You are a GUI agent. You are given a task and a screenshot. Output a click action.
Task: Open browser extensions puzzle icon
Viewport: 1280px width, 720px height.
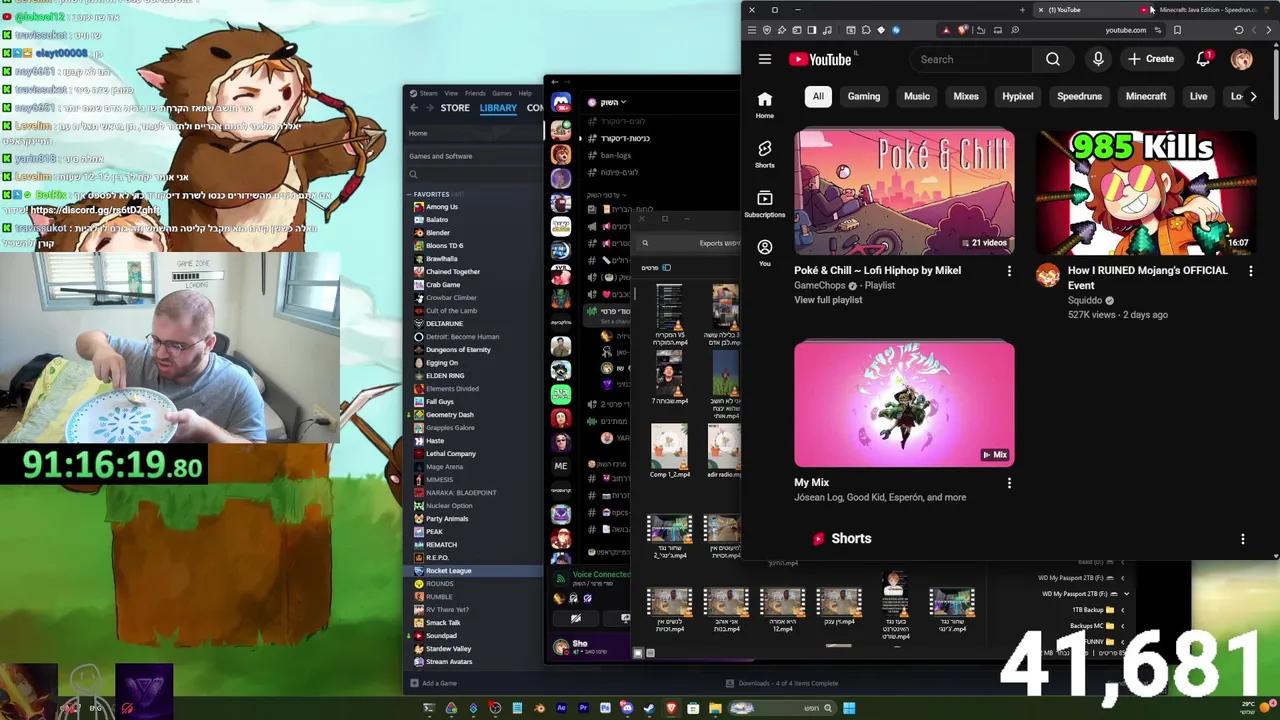[x=865, y=30]
